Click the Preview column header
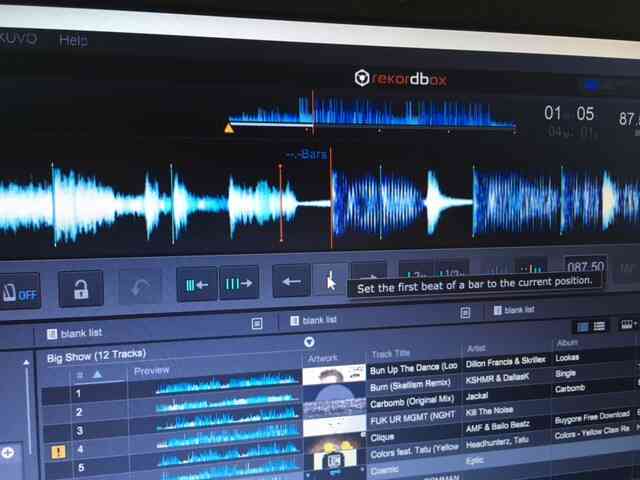Screen dimensions: 640x480 pos(151,371)
